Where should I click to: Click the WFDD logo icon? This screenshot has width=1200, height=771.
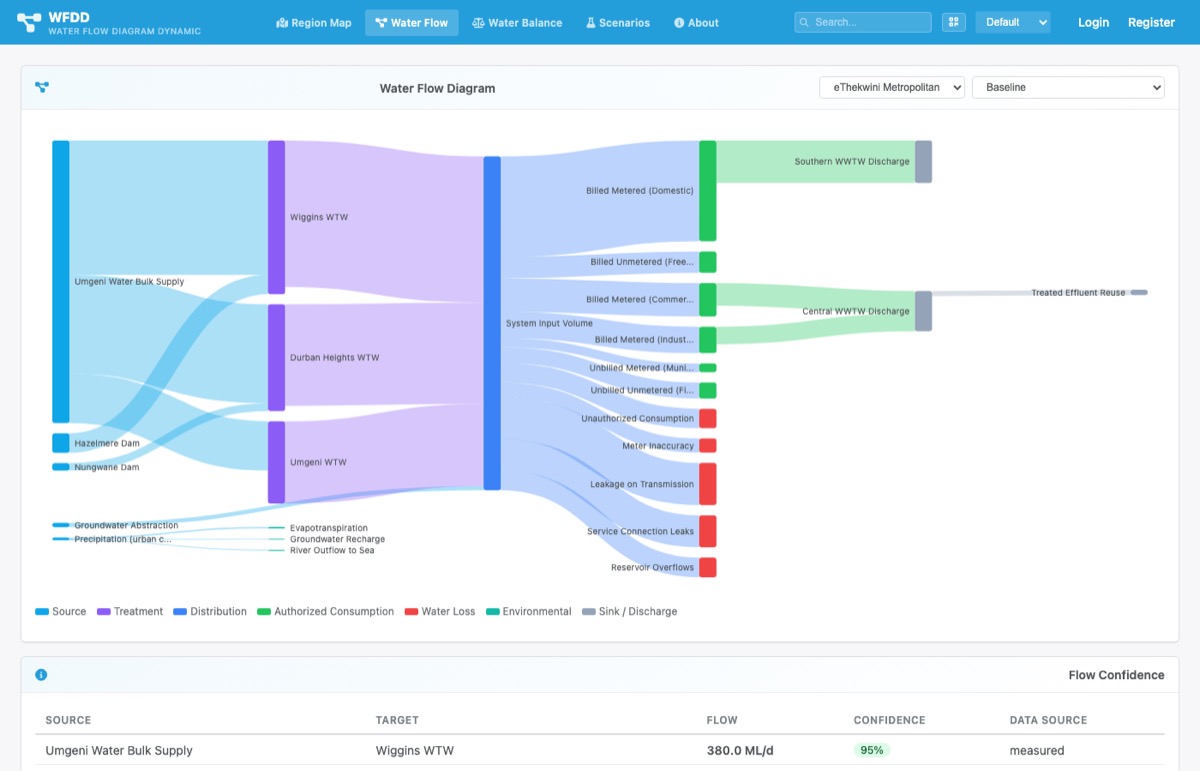click(29, 23)
